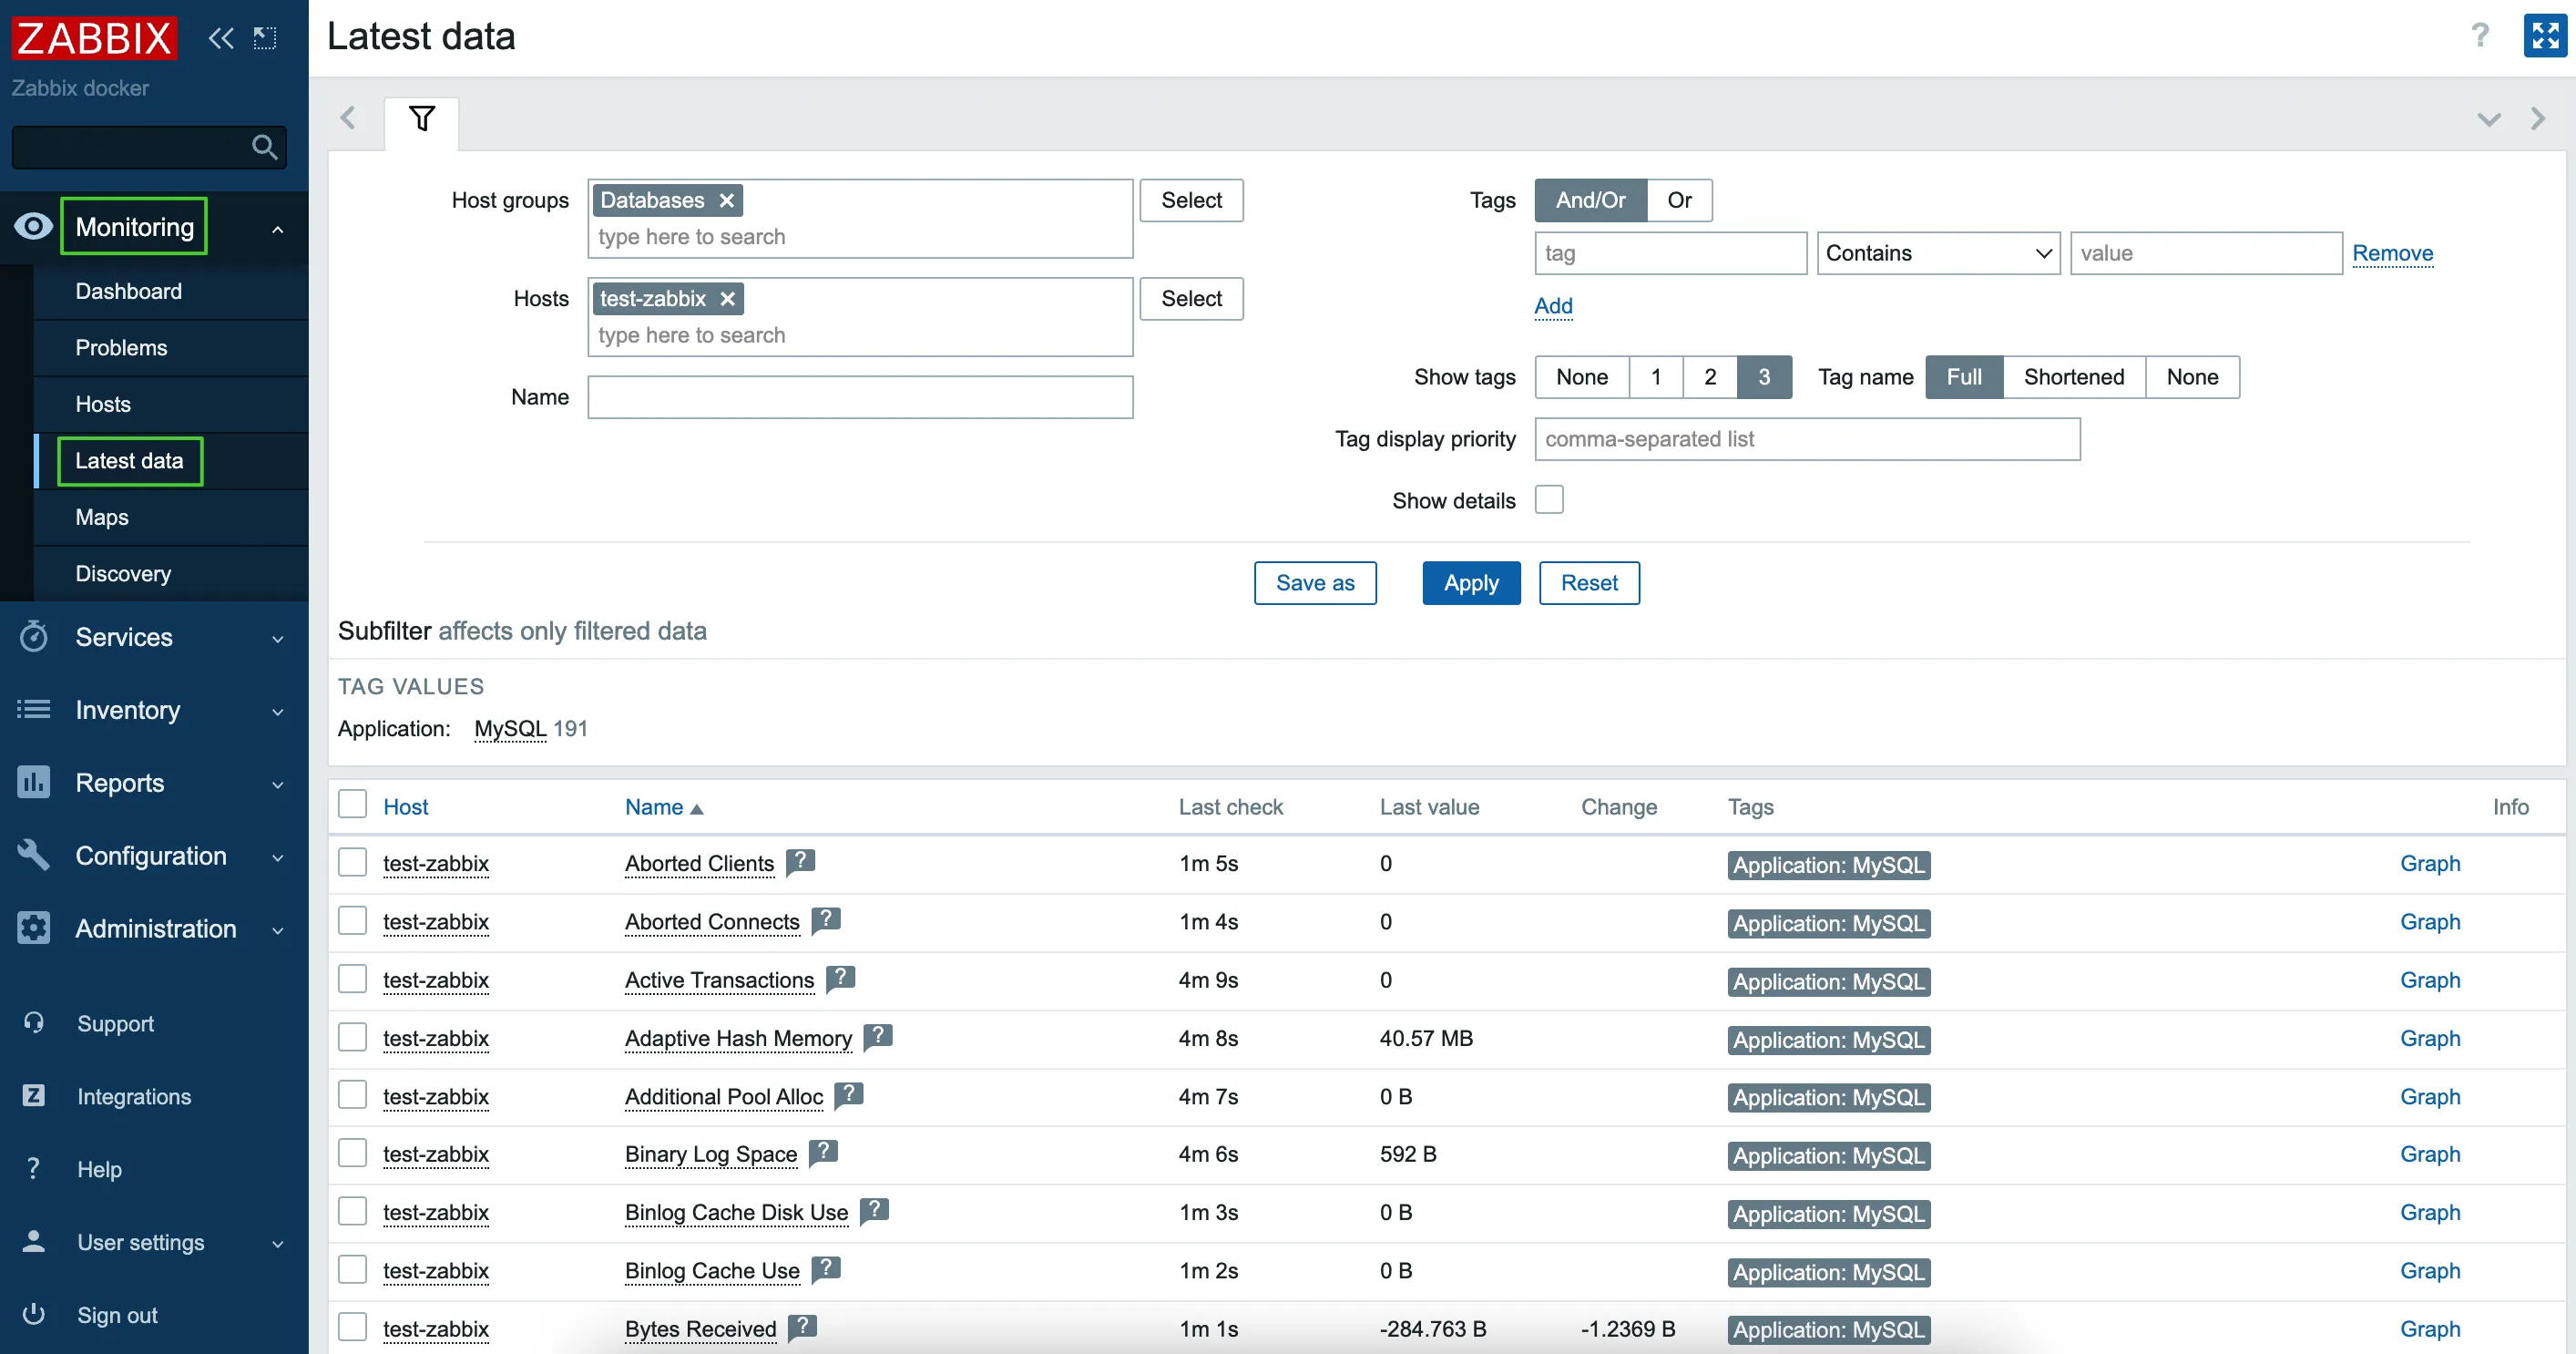This screenshot has height=1354, width=2576.
Task: Expand the User settings menu section
Action: (278, 1244)
